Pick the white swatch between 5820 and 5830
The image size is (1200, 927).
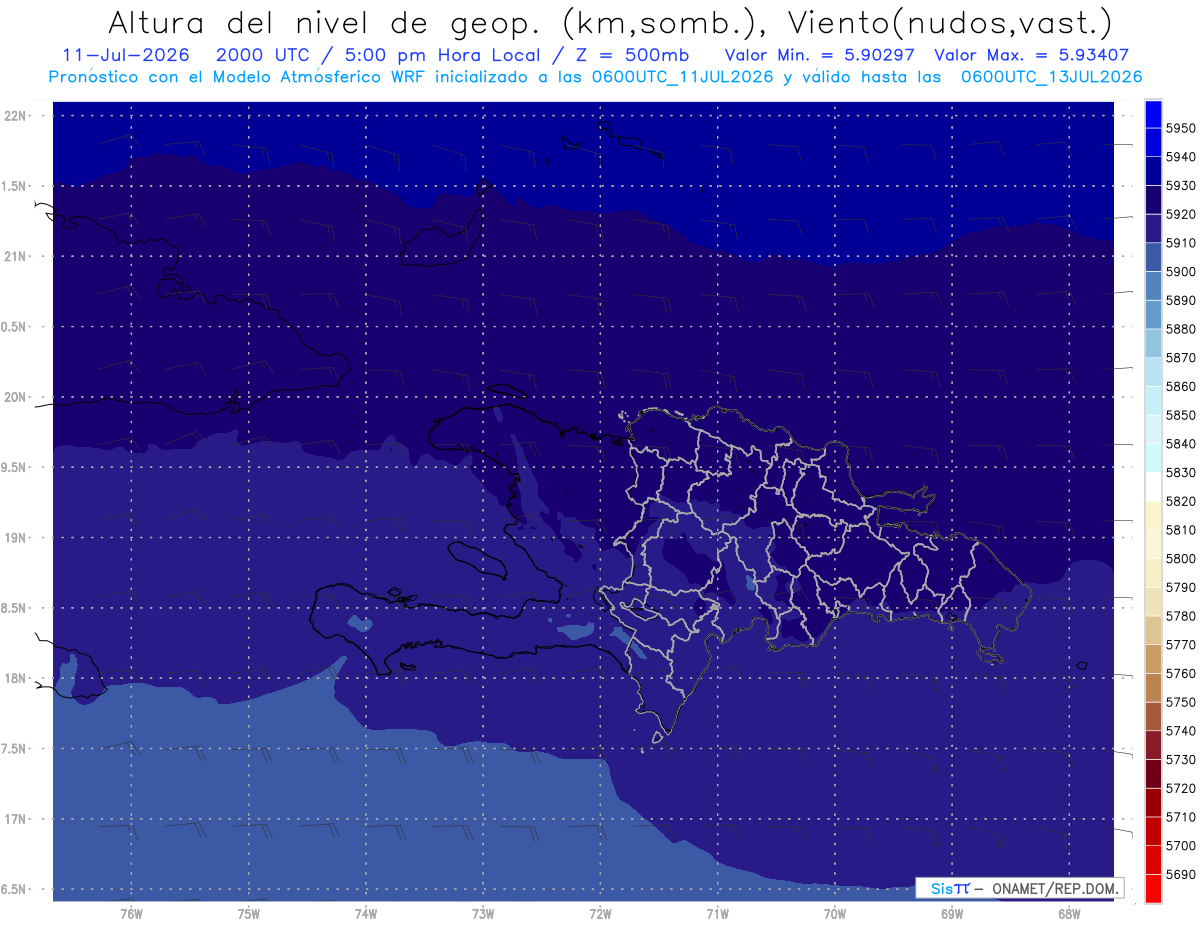(x=1152, y=487)
